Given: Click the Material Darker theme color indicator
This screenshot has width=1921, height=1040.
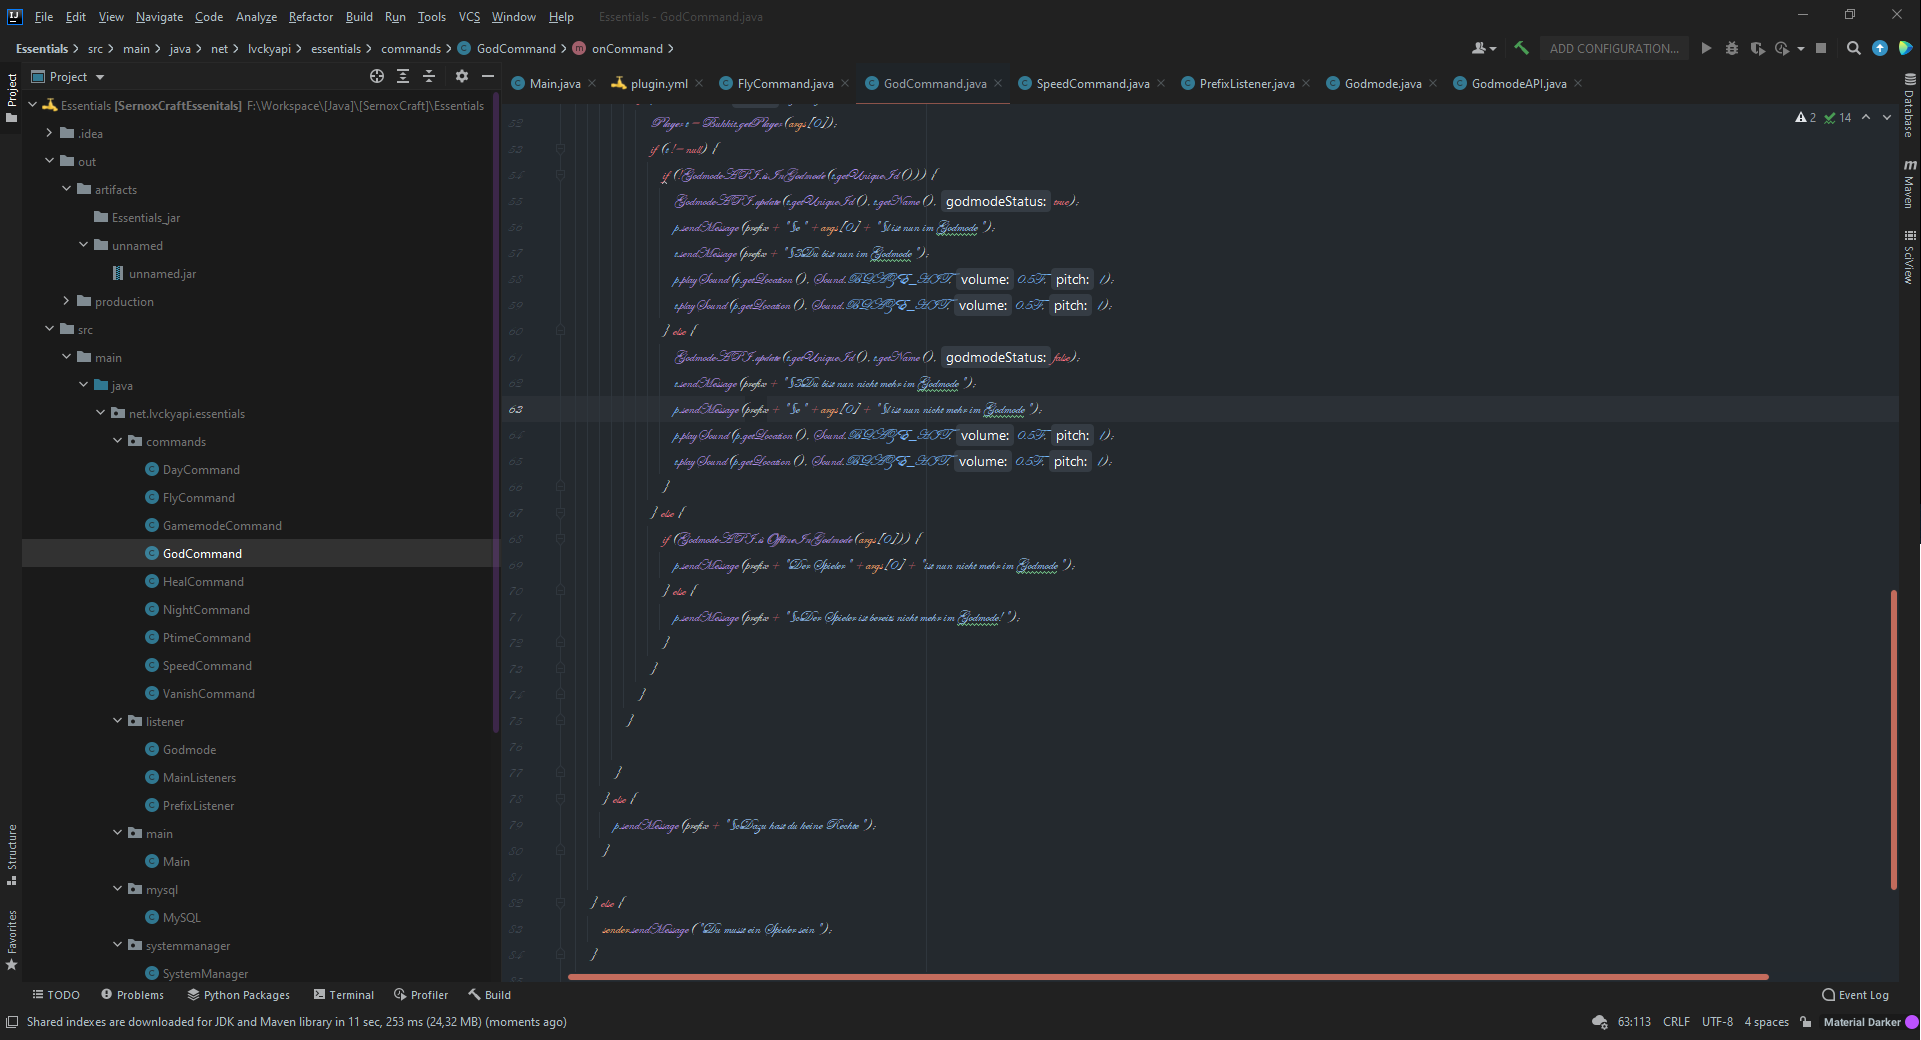Looking at the screenshot, I should pyautogui.click(x=1912, y=1022).
